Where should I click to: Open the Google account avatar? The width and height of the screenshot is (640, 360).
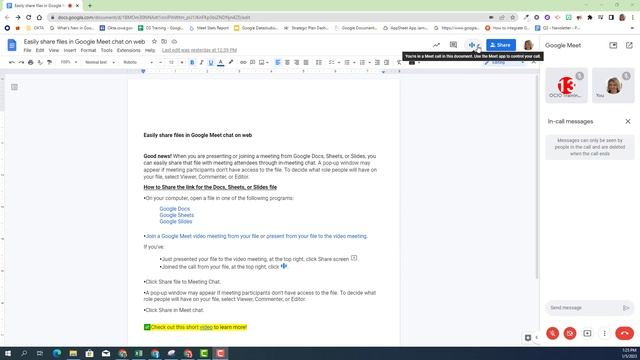click(529, 45)
